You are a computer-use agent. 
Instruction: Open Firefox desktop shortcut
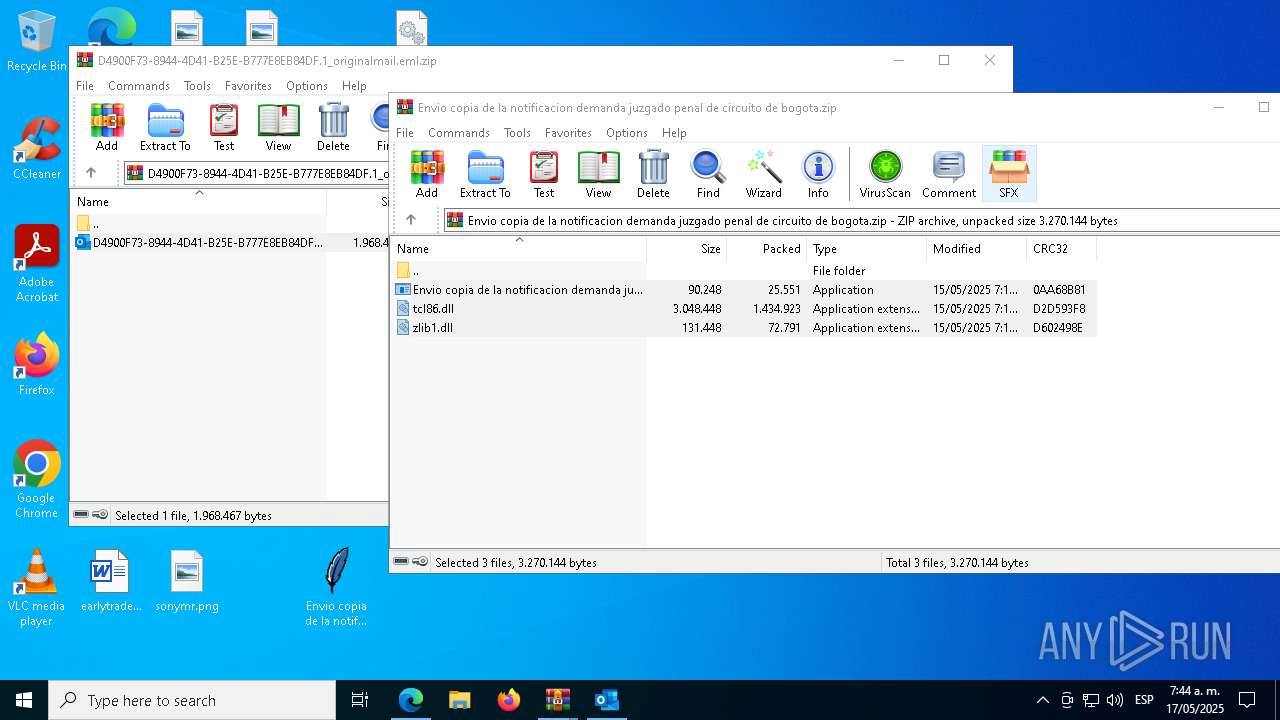(36, 365)
